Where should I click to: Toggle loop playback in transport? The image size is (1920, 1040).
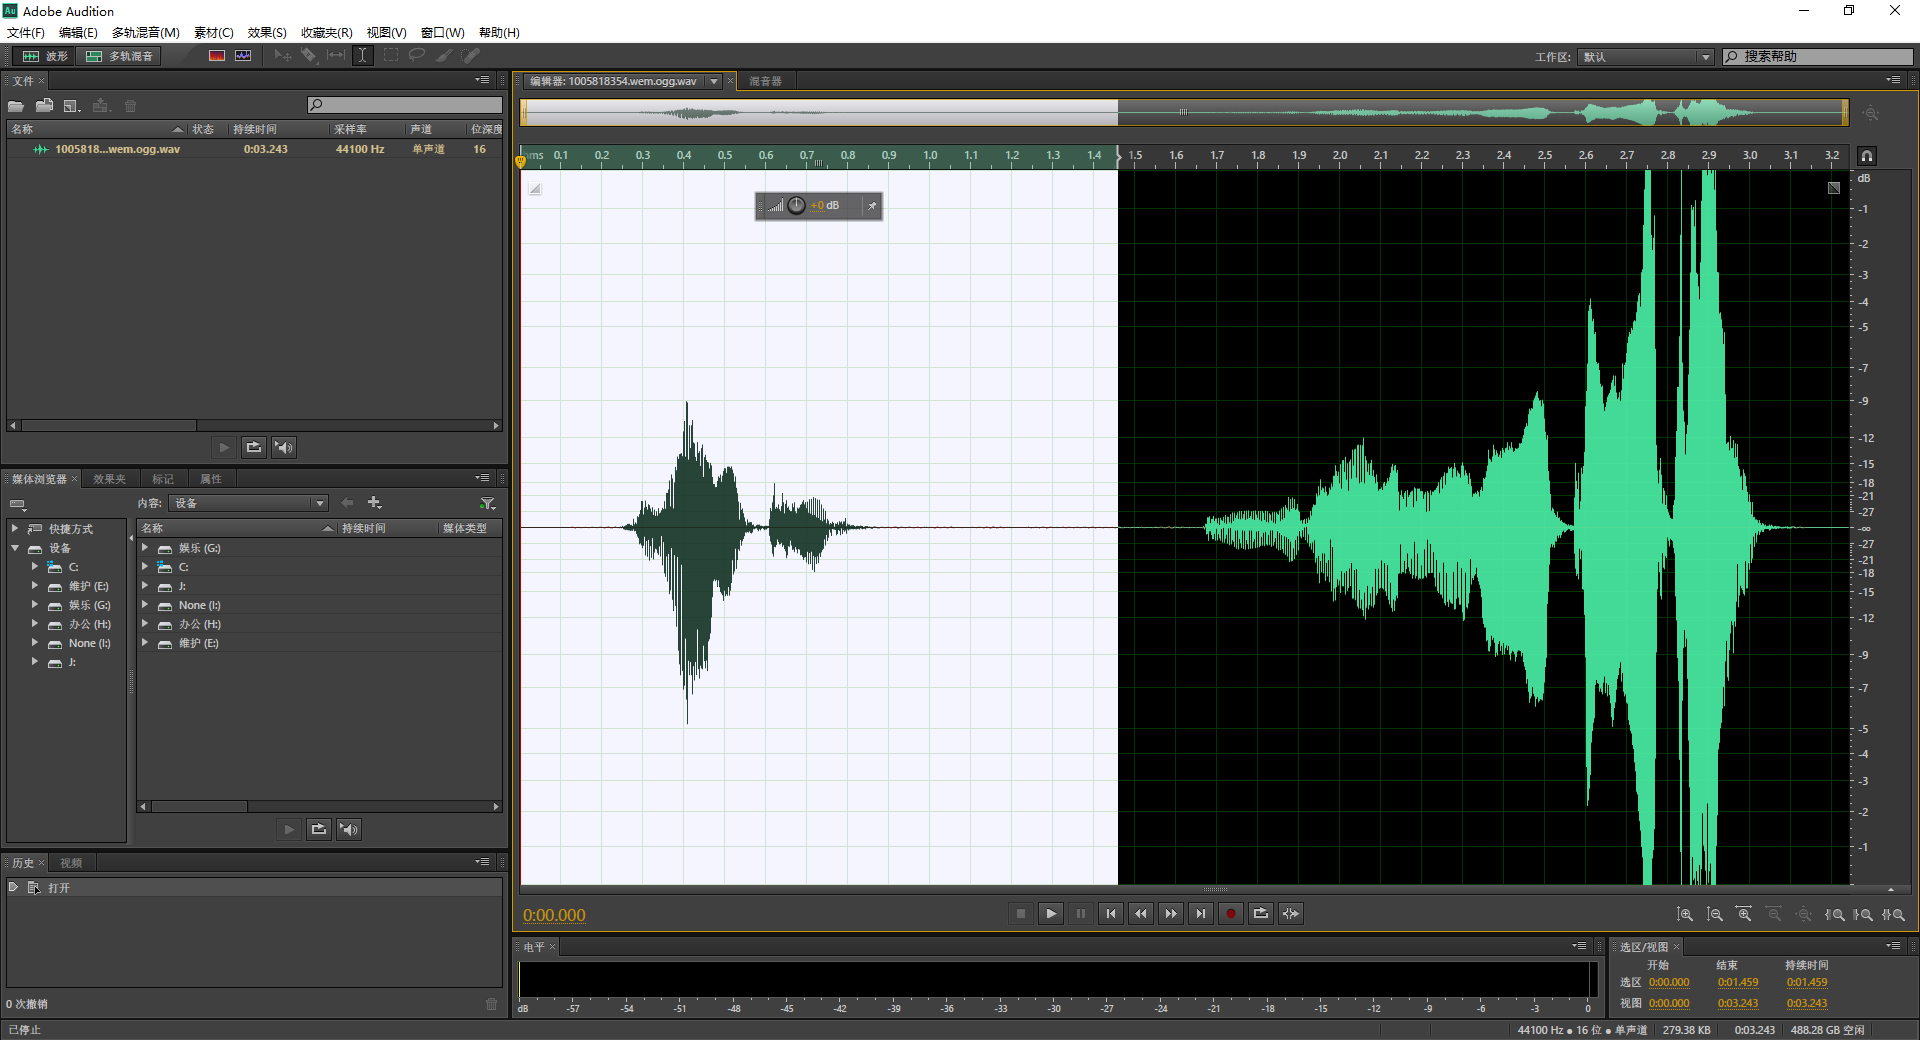pos(1261,913)
